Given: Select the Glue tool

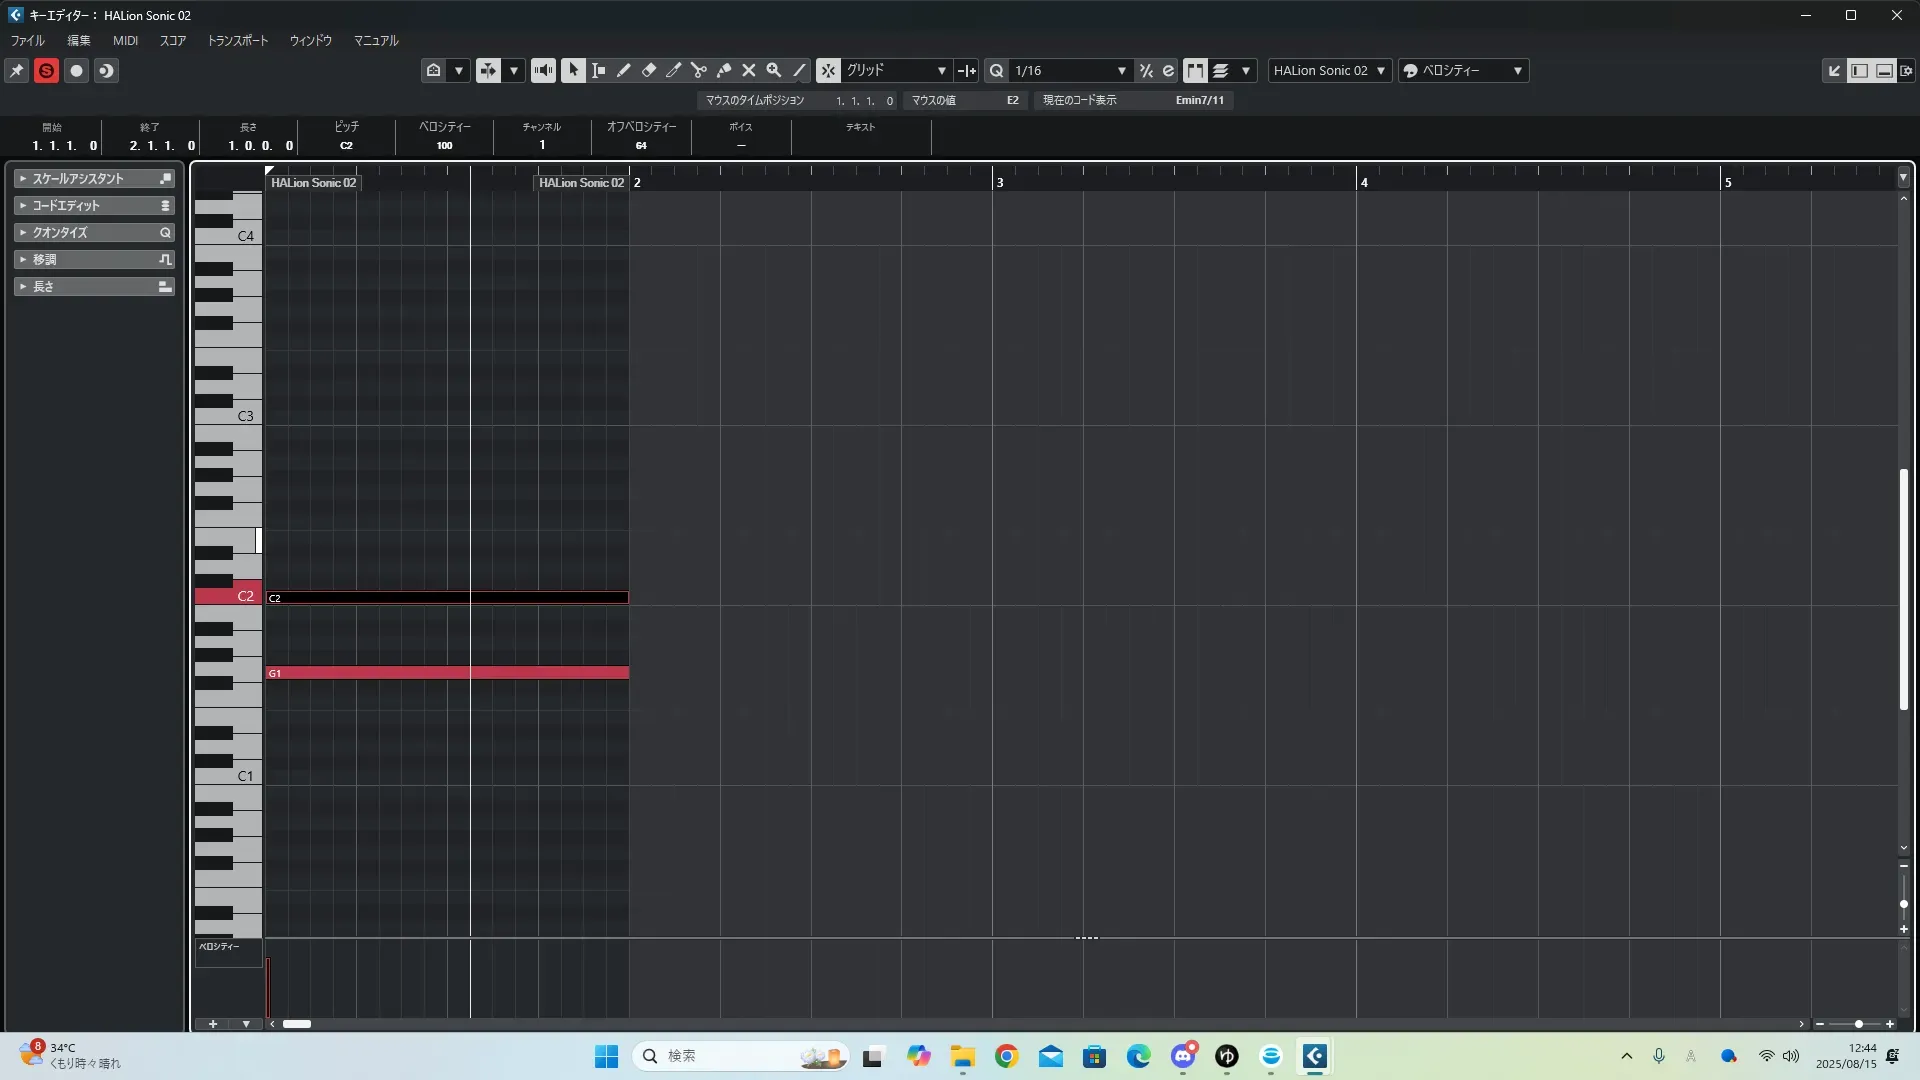Looking at the screenshot, I should [723, 70].
